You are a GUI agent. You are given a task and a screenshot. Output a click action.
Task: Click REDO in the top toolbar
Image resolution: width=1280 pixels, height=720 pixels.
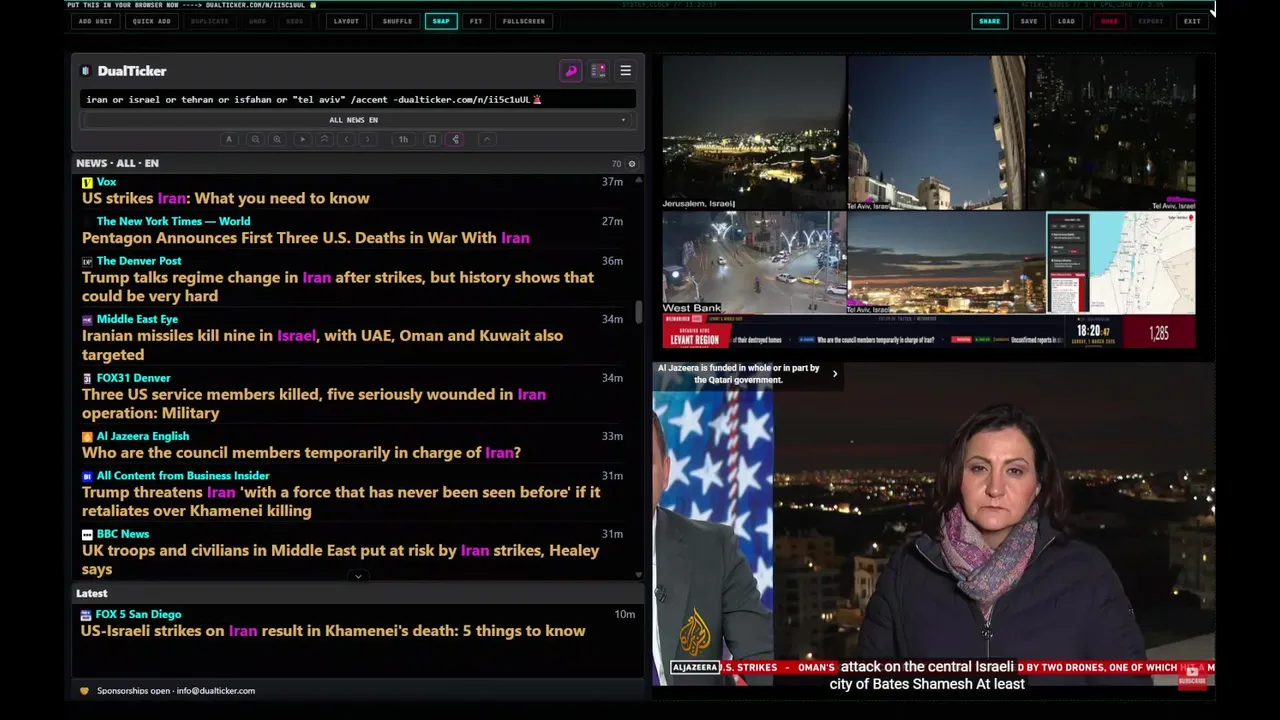(295, 21)
